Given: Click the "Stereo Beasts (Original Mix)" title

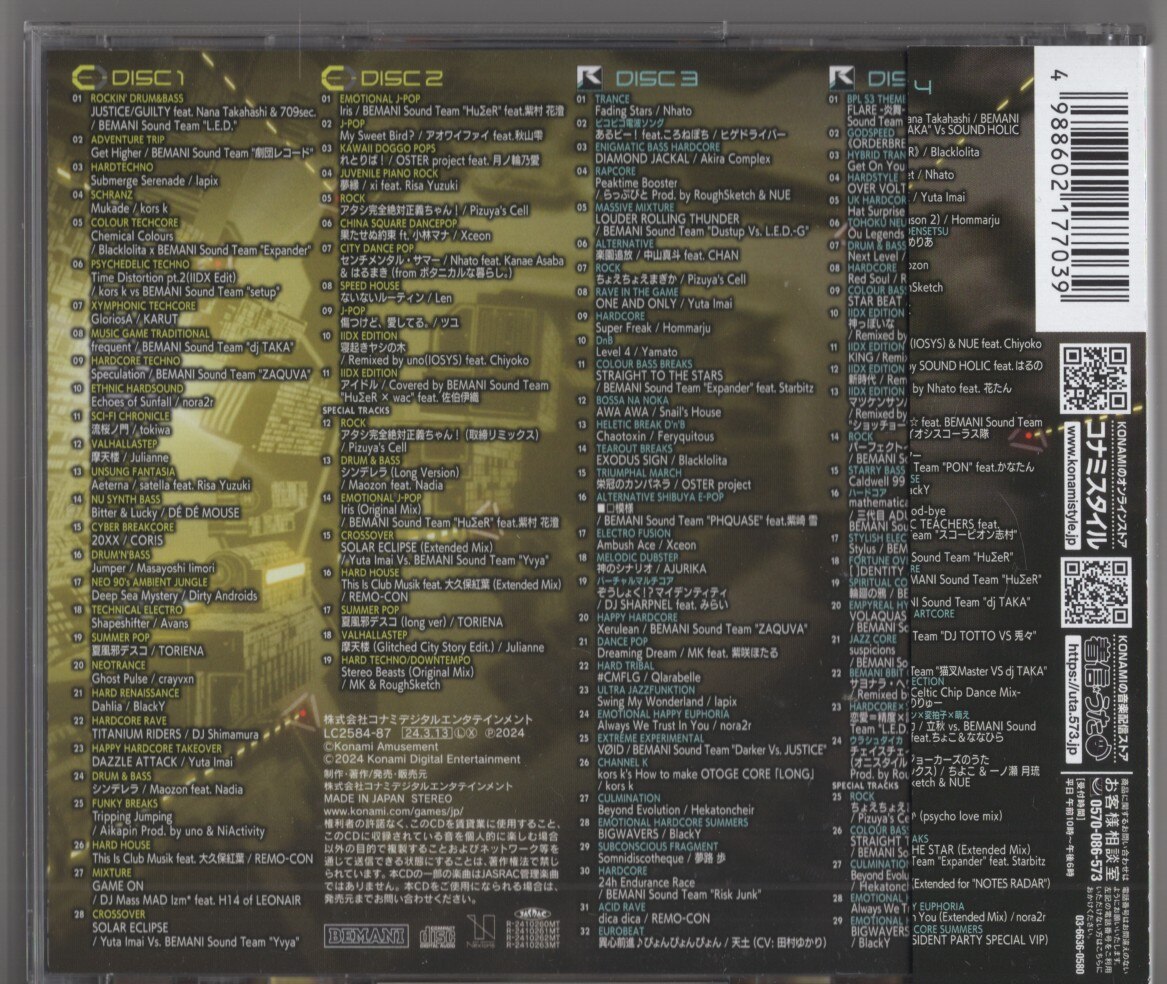Looking at the screenshot, I should 407,672.
